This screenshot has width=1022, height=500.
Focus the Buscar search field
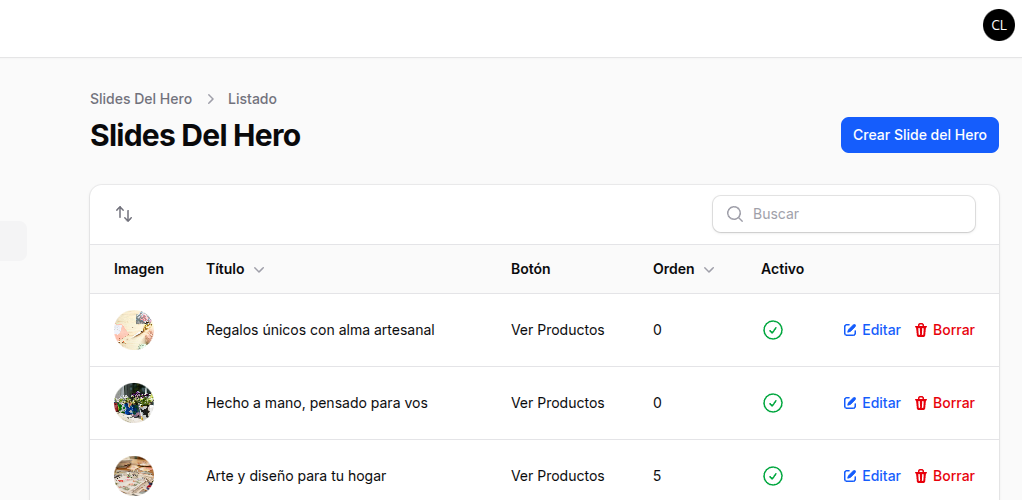tap(843, 214)
